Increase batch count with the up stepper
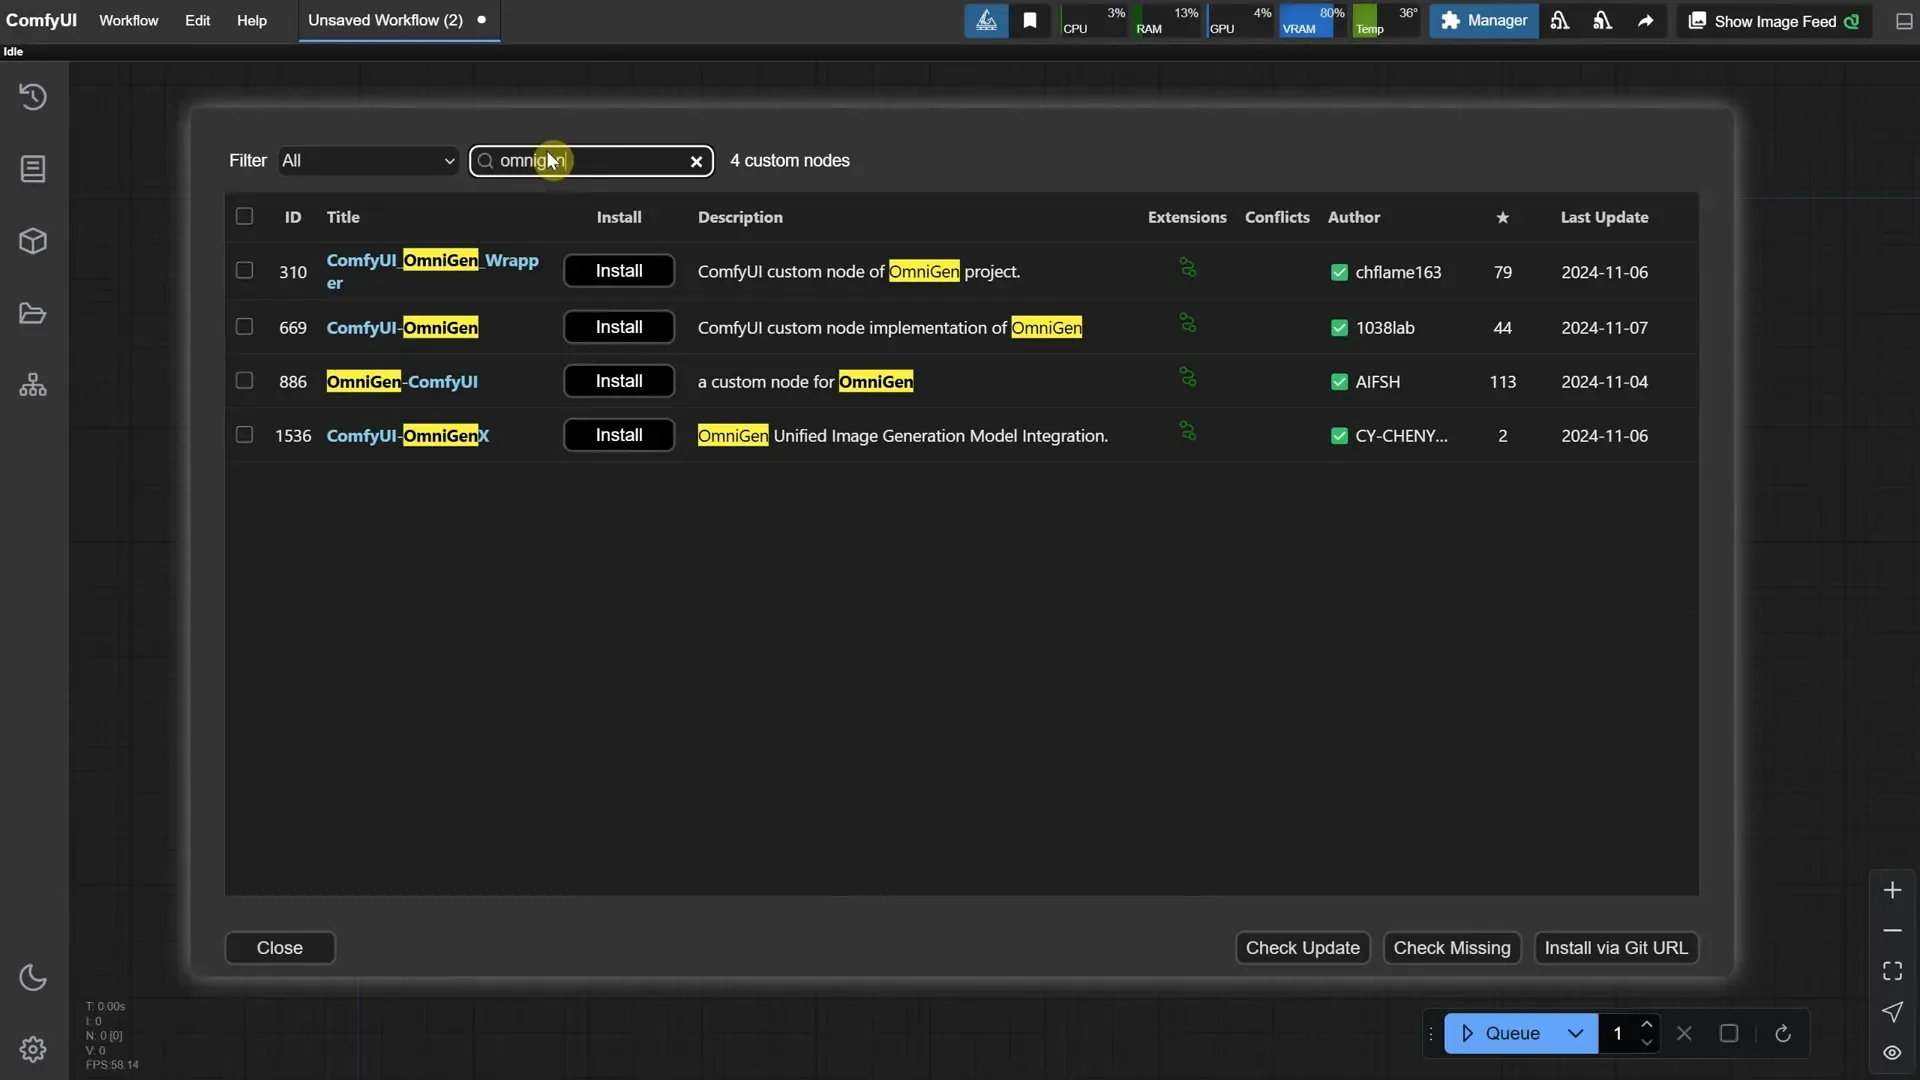Screen dimensions: 1920x1080 (1648, 1024)
